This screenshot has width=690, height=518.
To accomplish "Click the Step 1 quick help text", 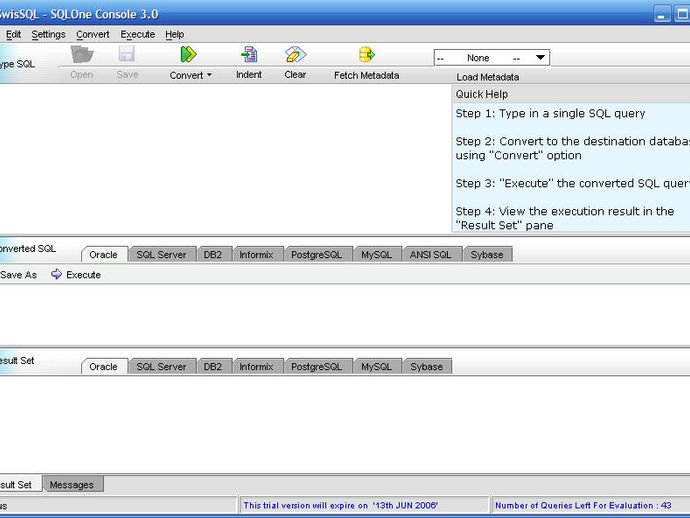I will pos(551,114).
